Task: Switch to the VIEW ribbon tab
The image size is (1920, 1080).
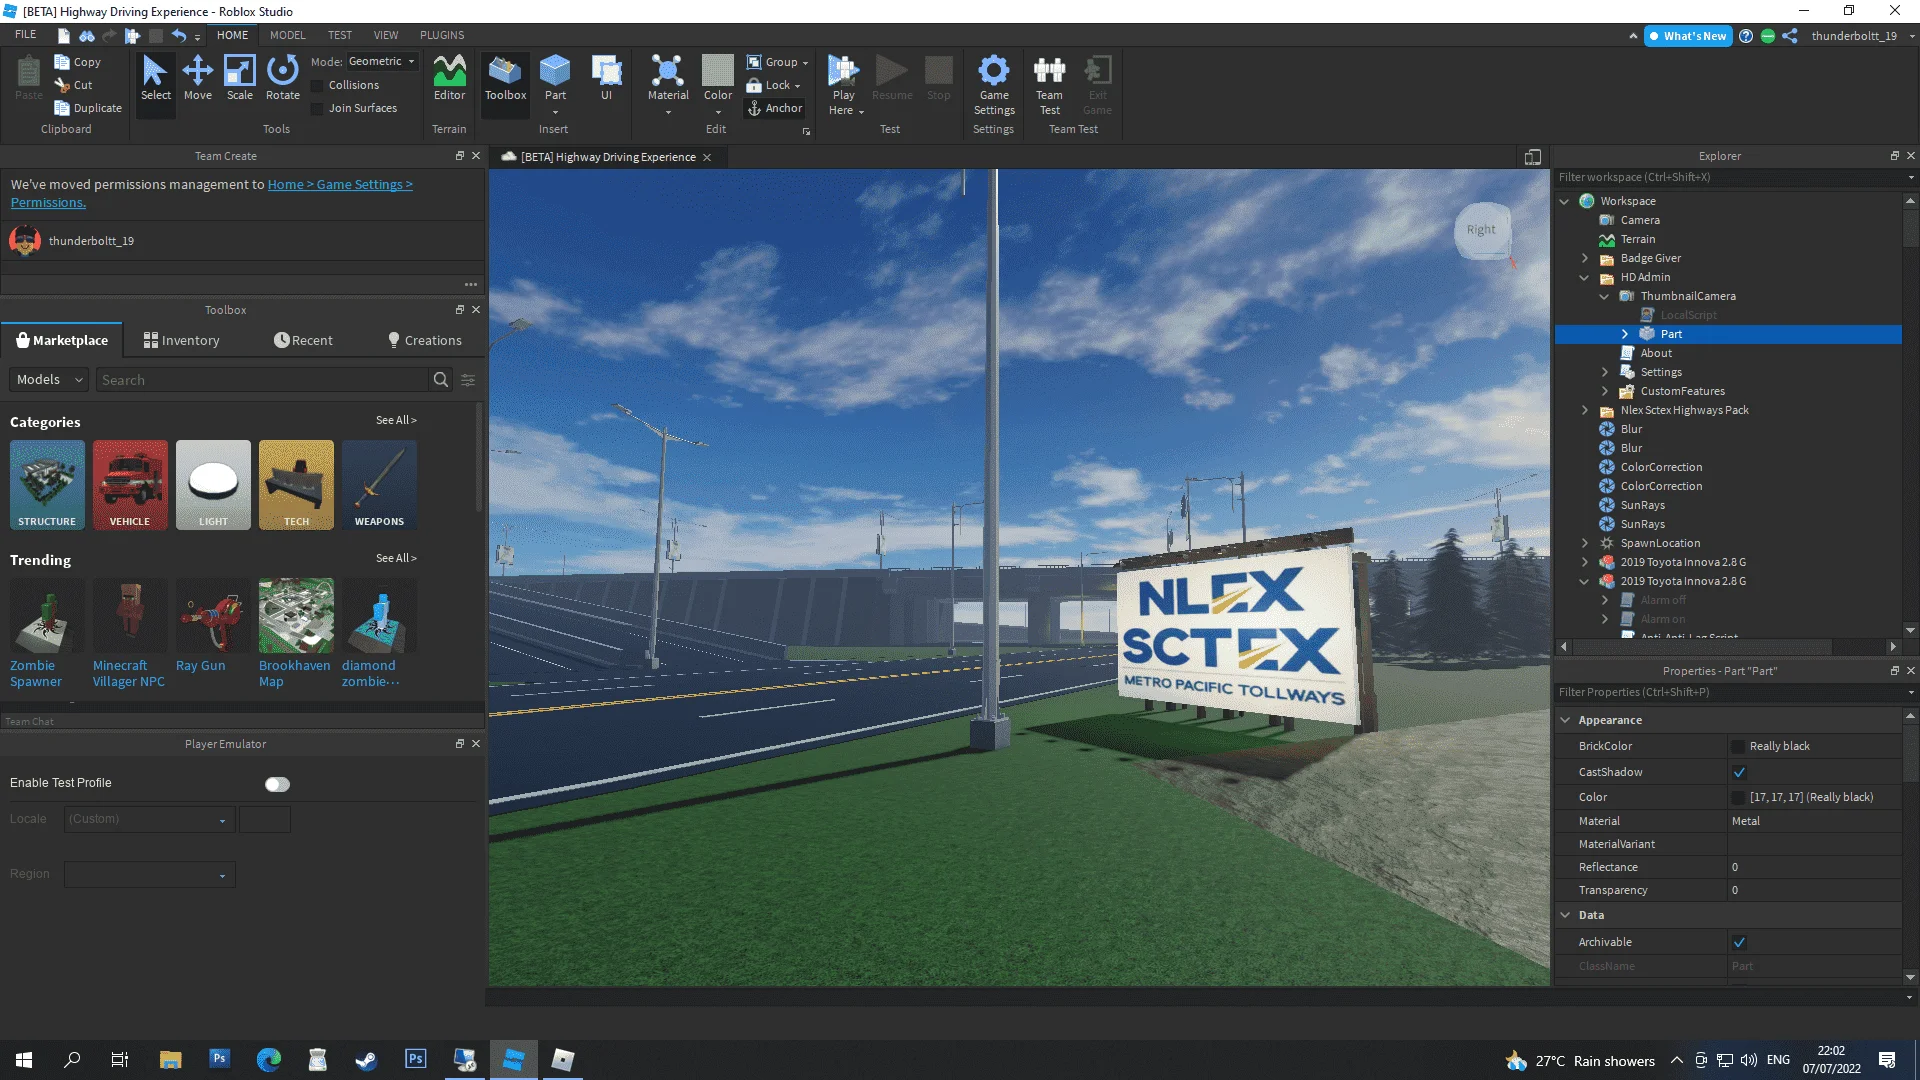Action: (386, 35)
